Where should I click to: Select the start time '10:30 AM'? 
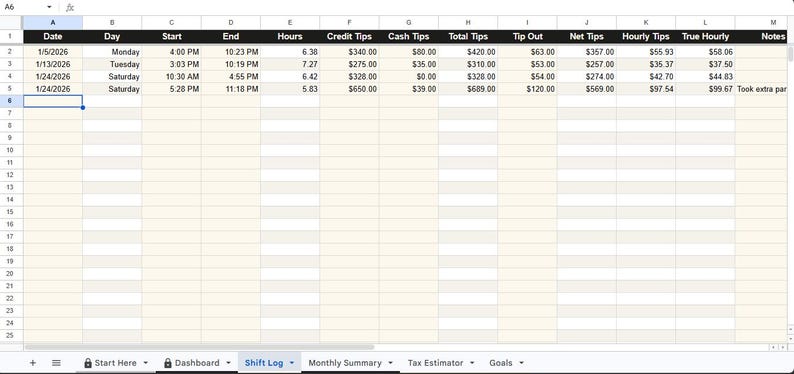tap(171, 76)
